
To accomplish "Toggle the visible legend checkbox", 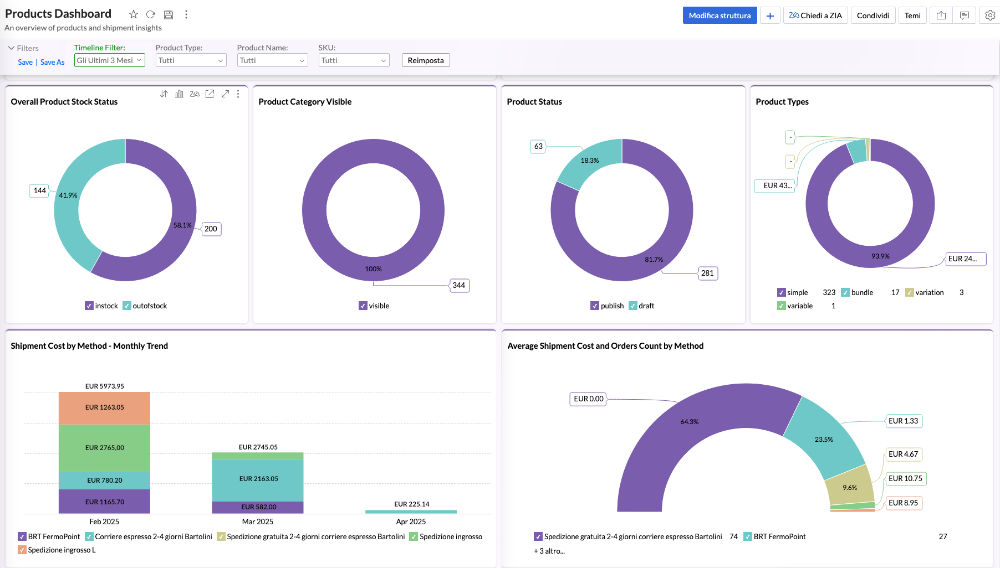I will [x=363, y=305].
